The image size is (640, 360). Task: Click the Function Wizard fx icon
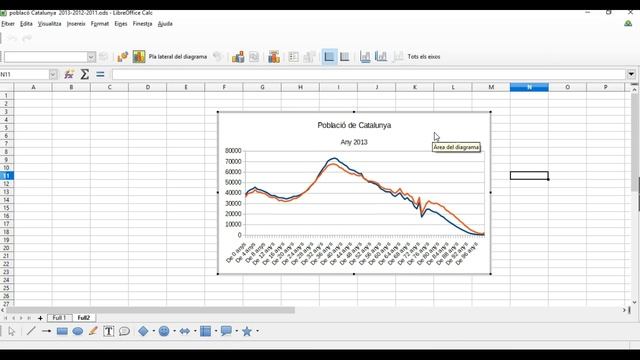pyautogui.click(x=69, y=74)
